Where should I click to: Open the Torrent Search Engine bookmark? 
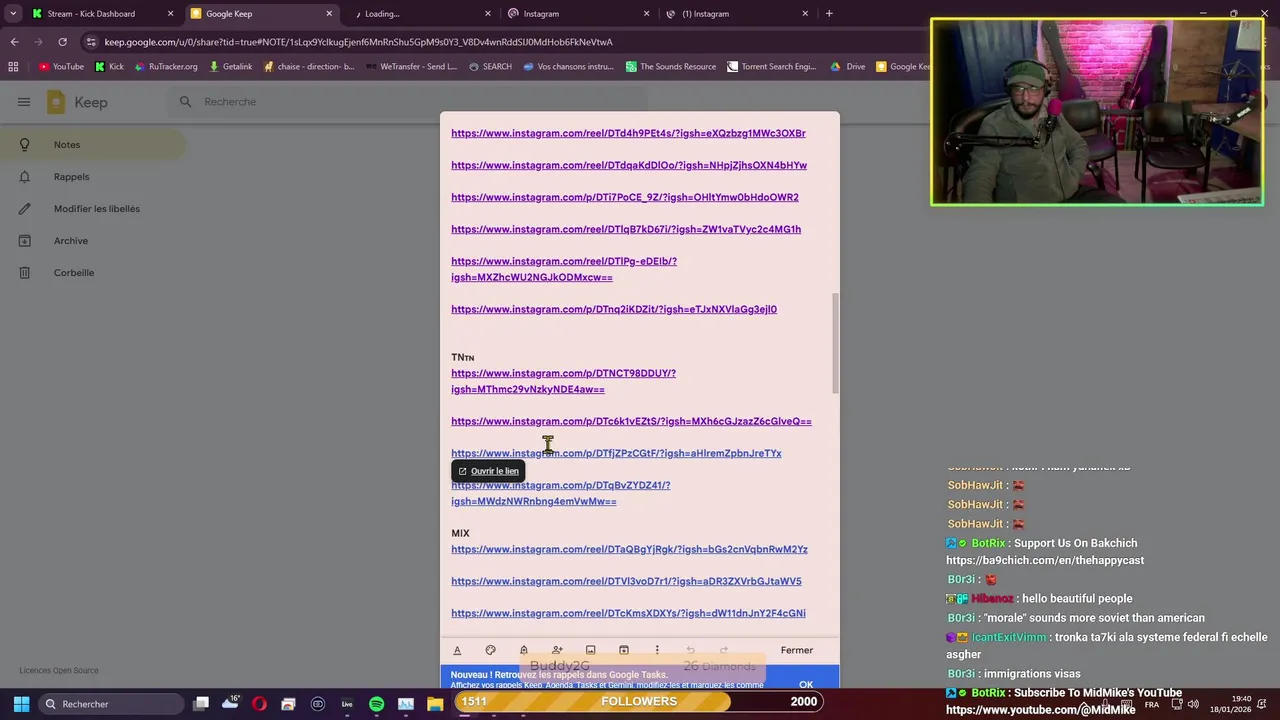coord(772,67)
